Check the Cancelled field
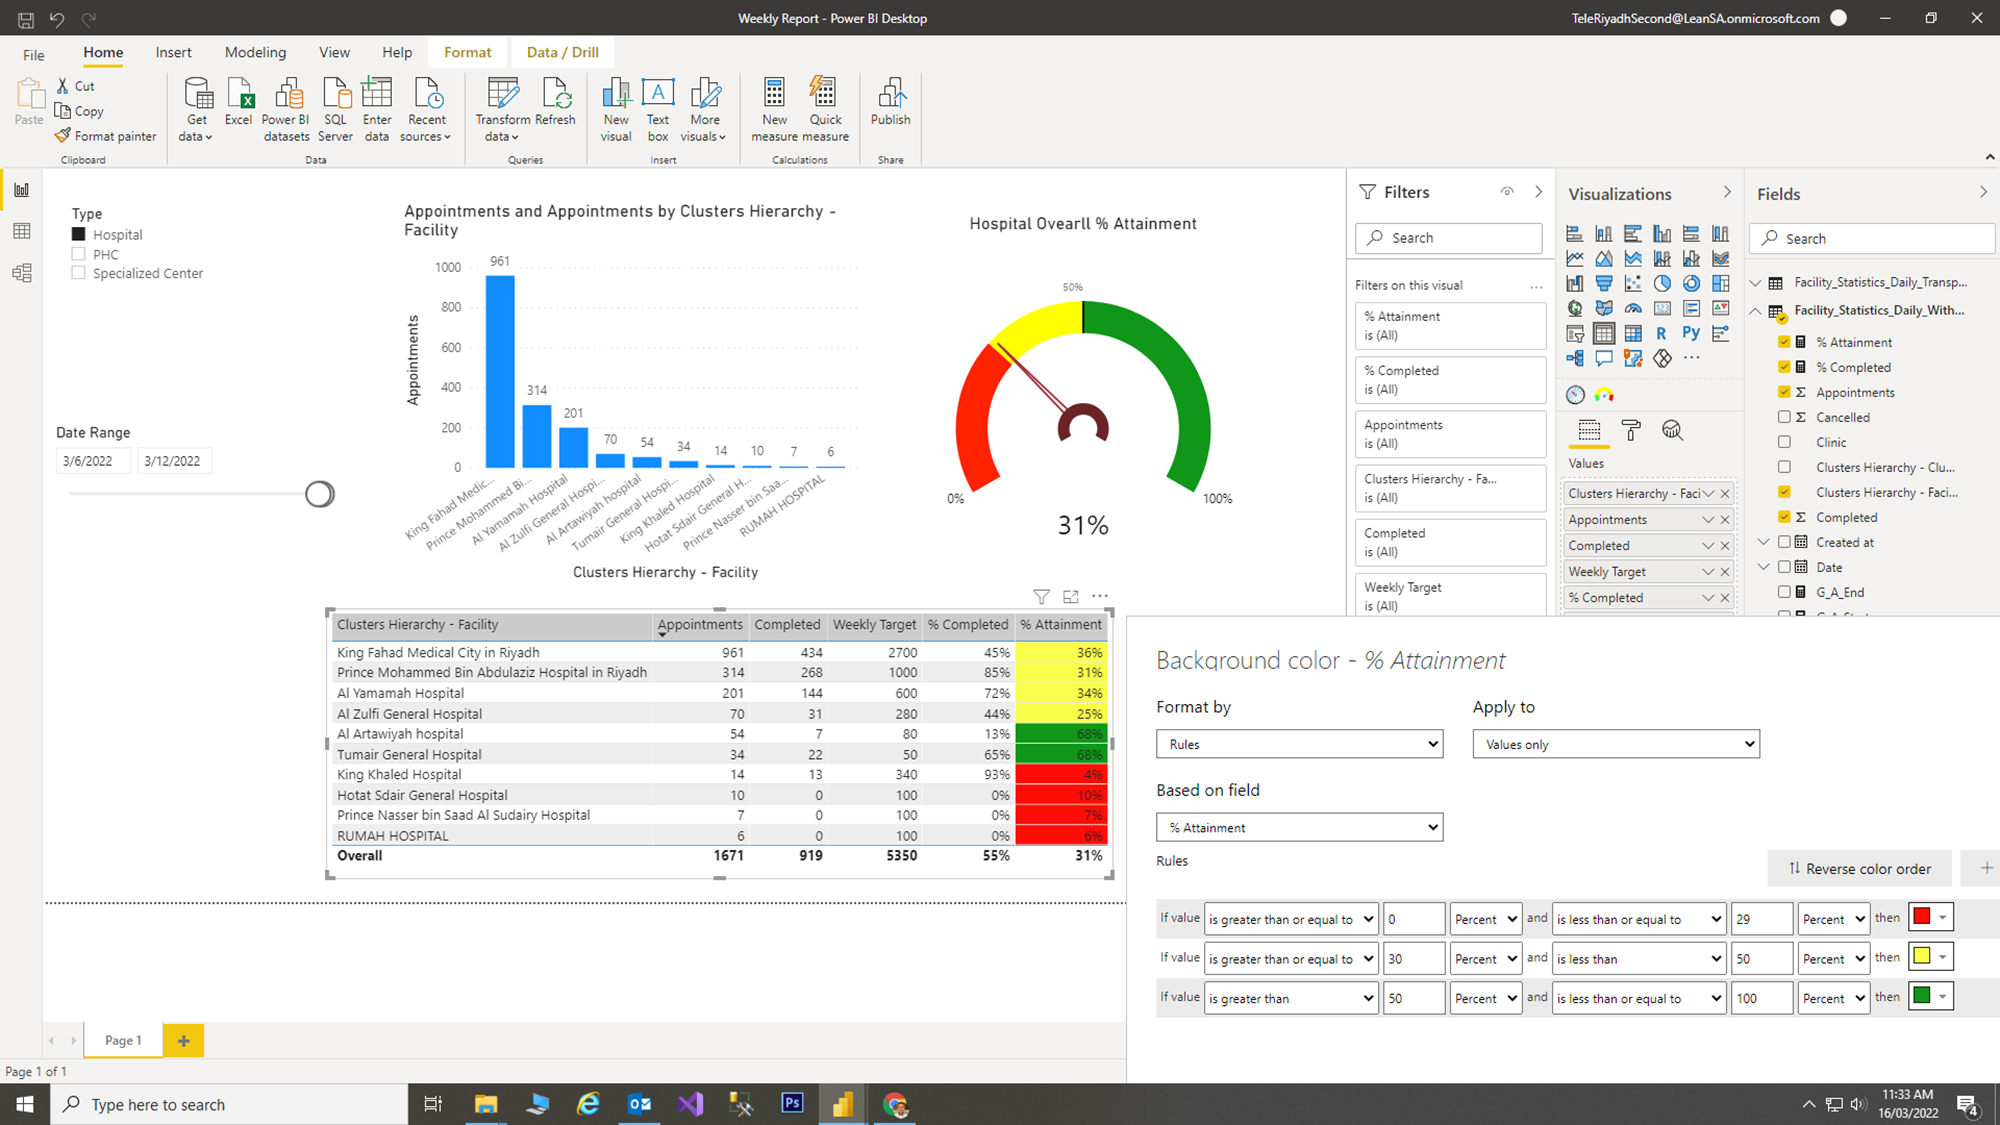 (1784, 417)
